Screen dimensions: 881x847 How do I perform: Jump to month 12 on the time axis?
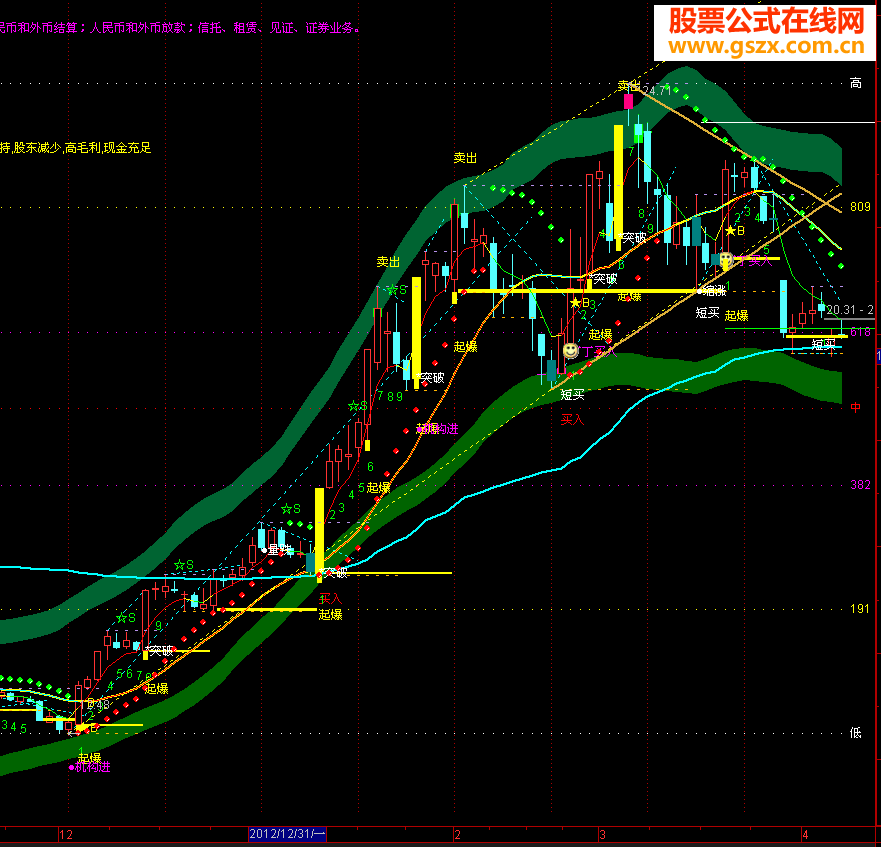(x=66, y=835)
